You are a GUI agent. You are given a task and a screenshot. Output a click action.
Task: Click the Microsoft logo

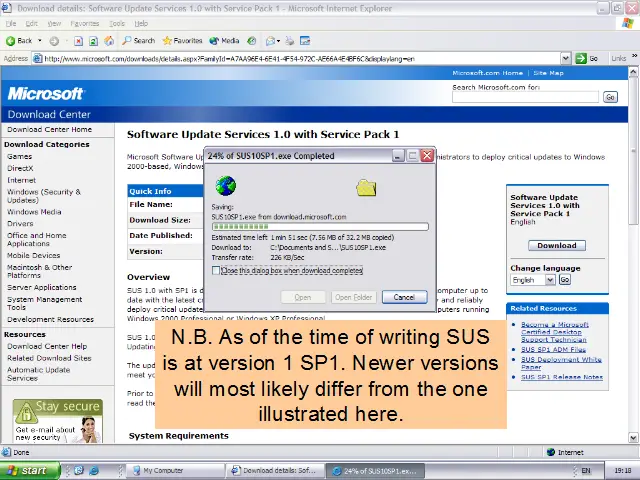click(45, 93)
